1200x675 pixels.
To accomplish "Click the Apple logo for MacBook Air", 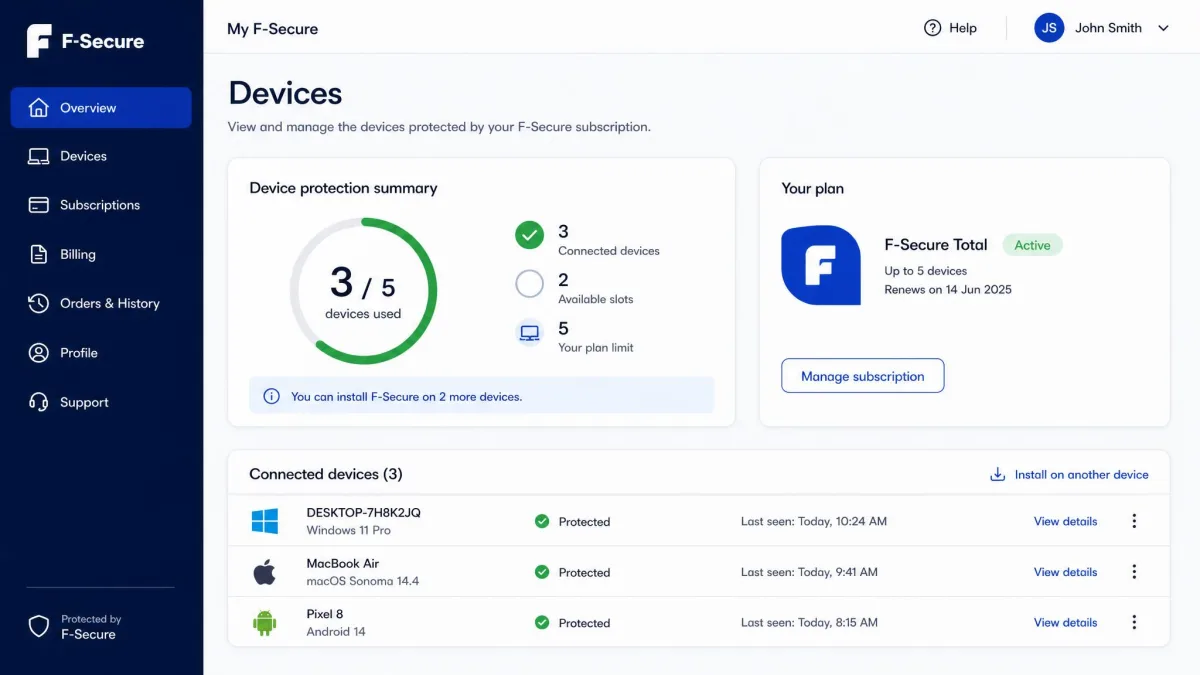I will point(264,572).
